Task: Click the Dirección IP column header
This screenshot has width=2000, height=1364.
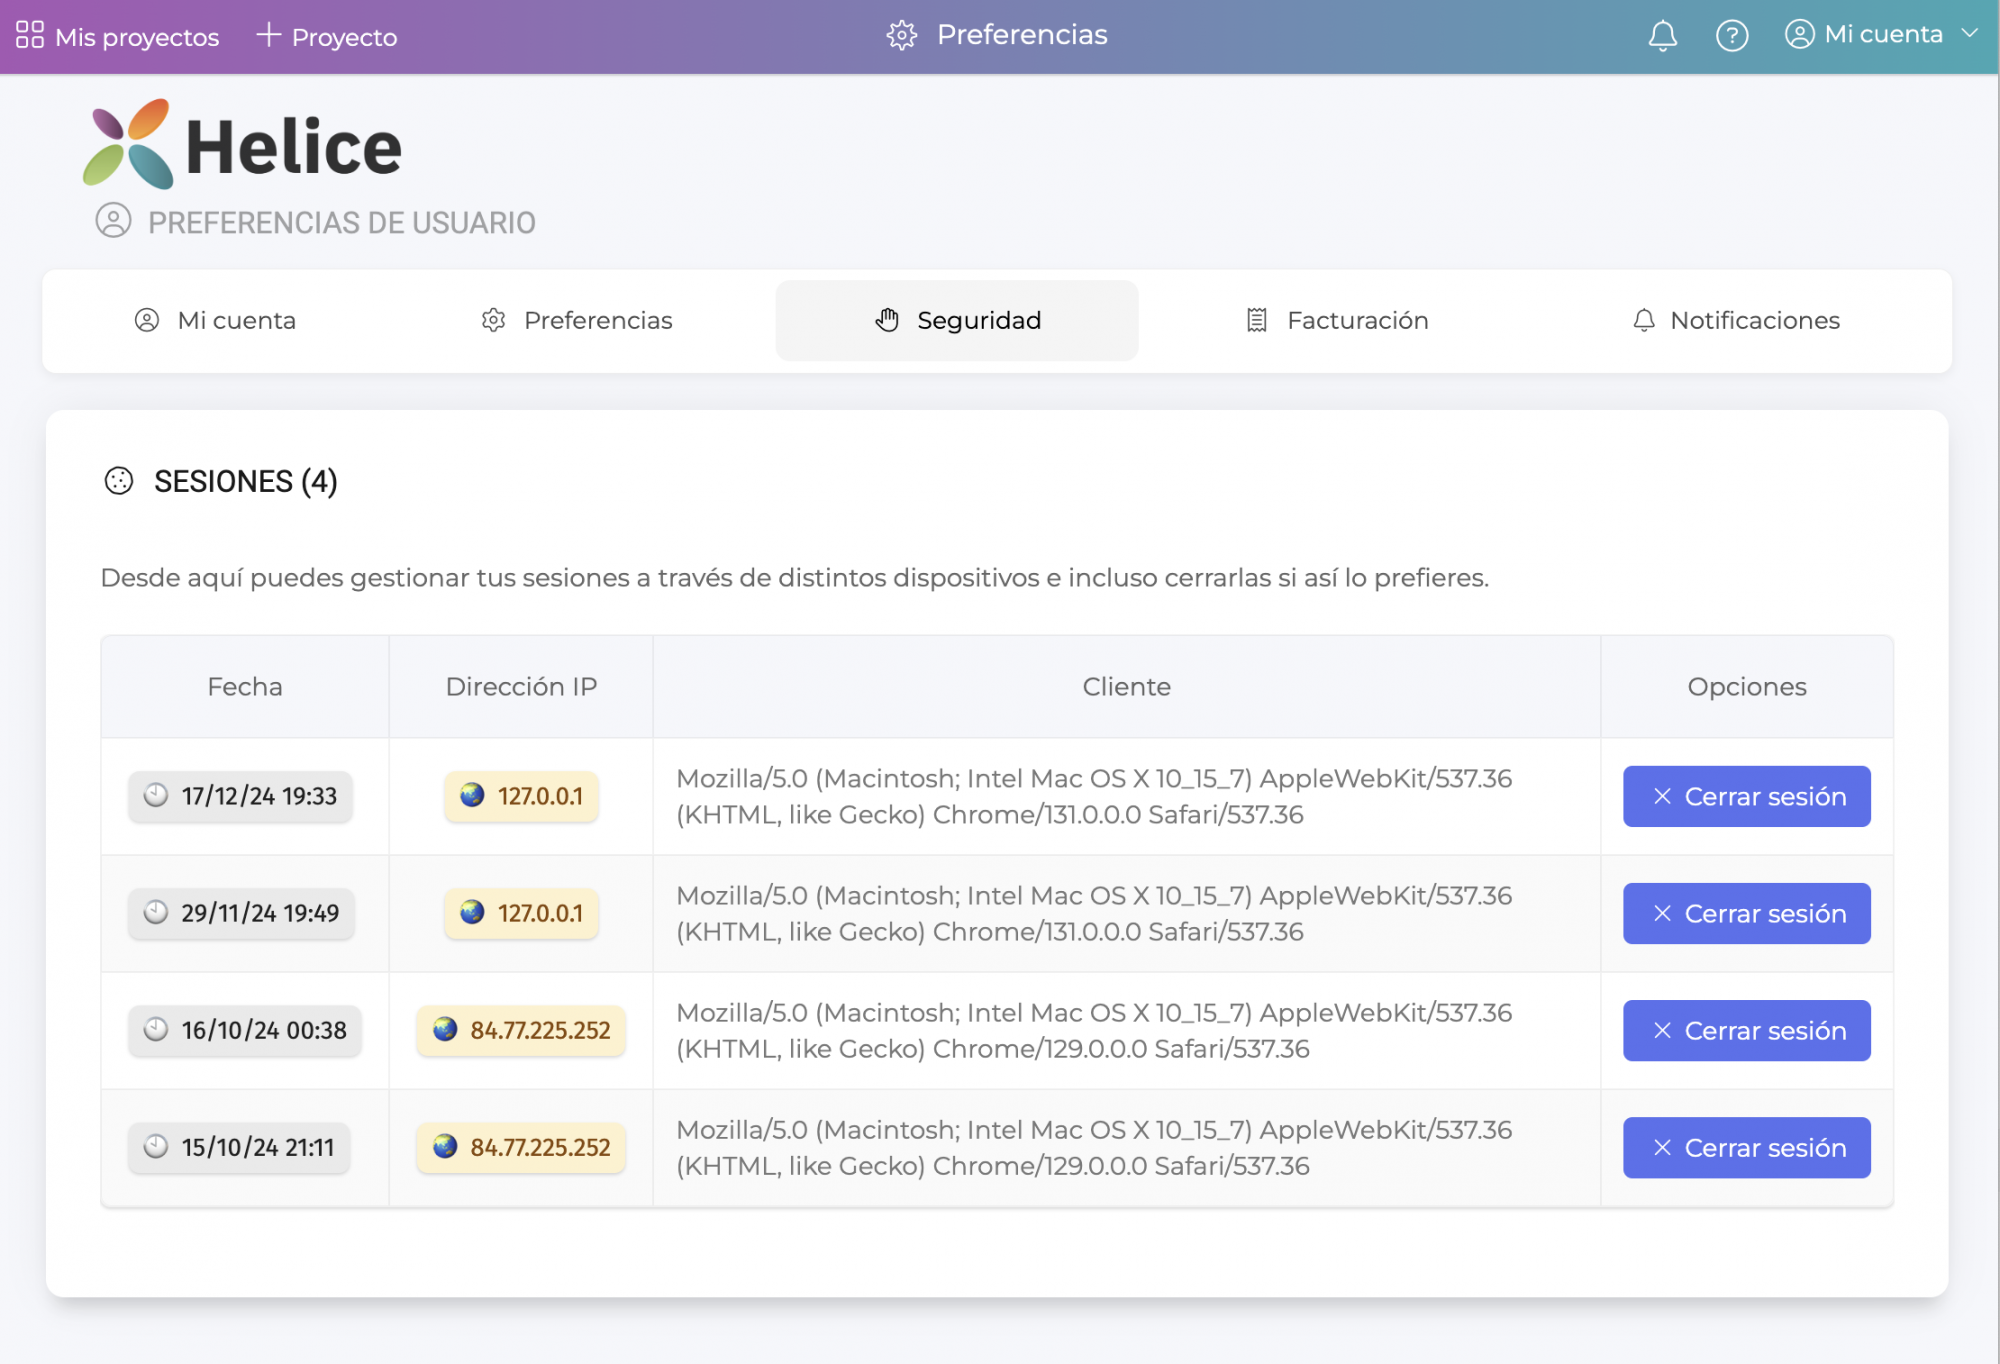Action: click(x=521, y=687)
